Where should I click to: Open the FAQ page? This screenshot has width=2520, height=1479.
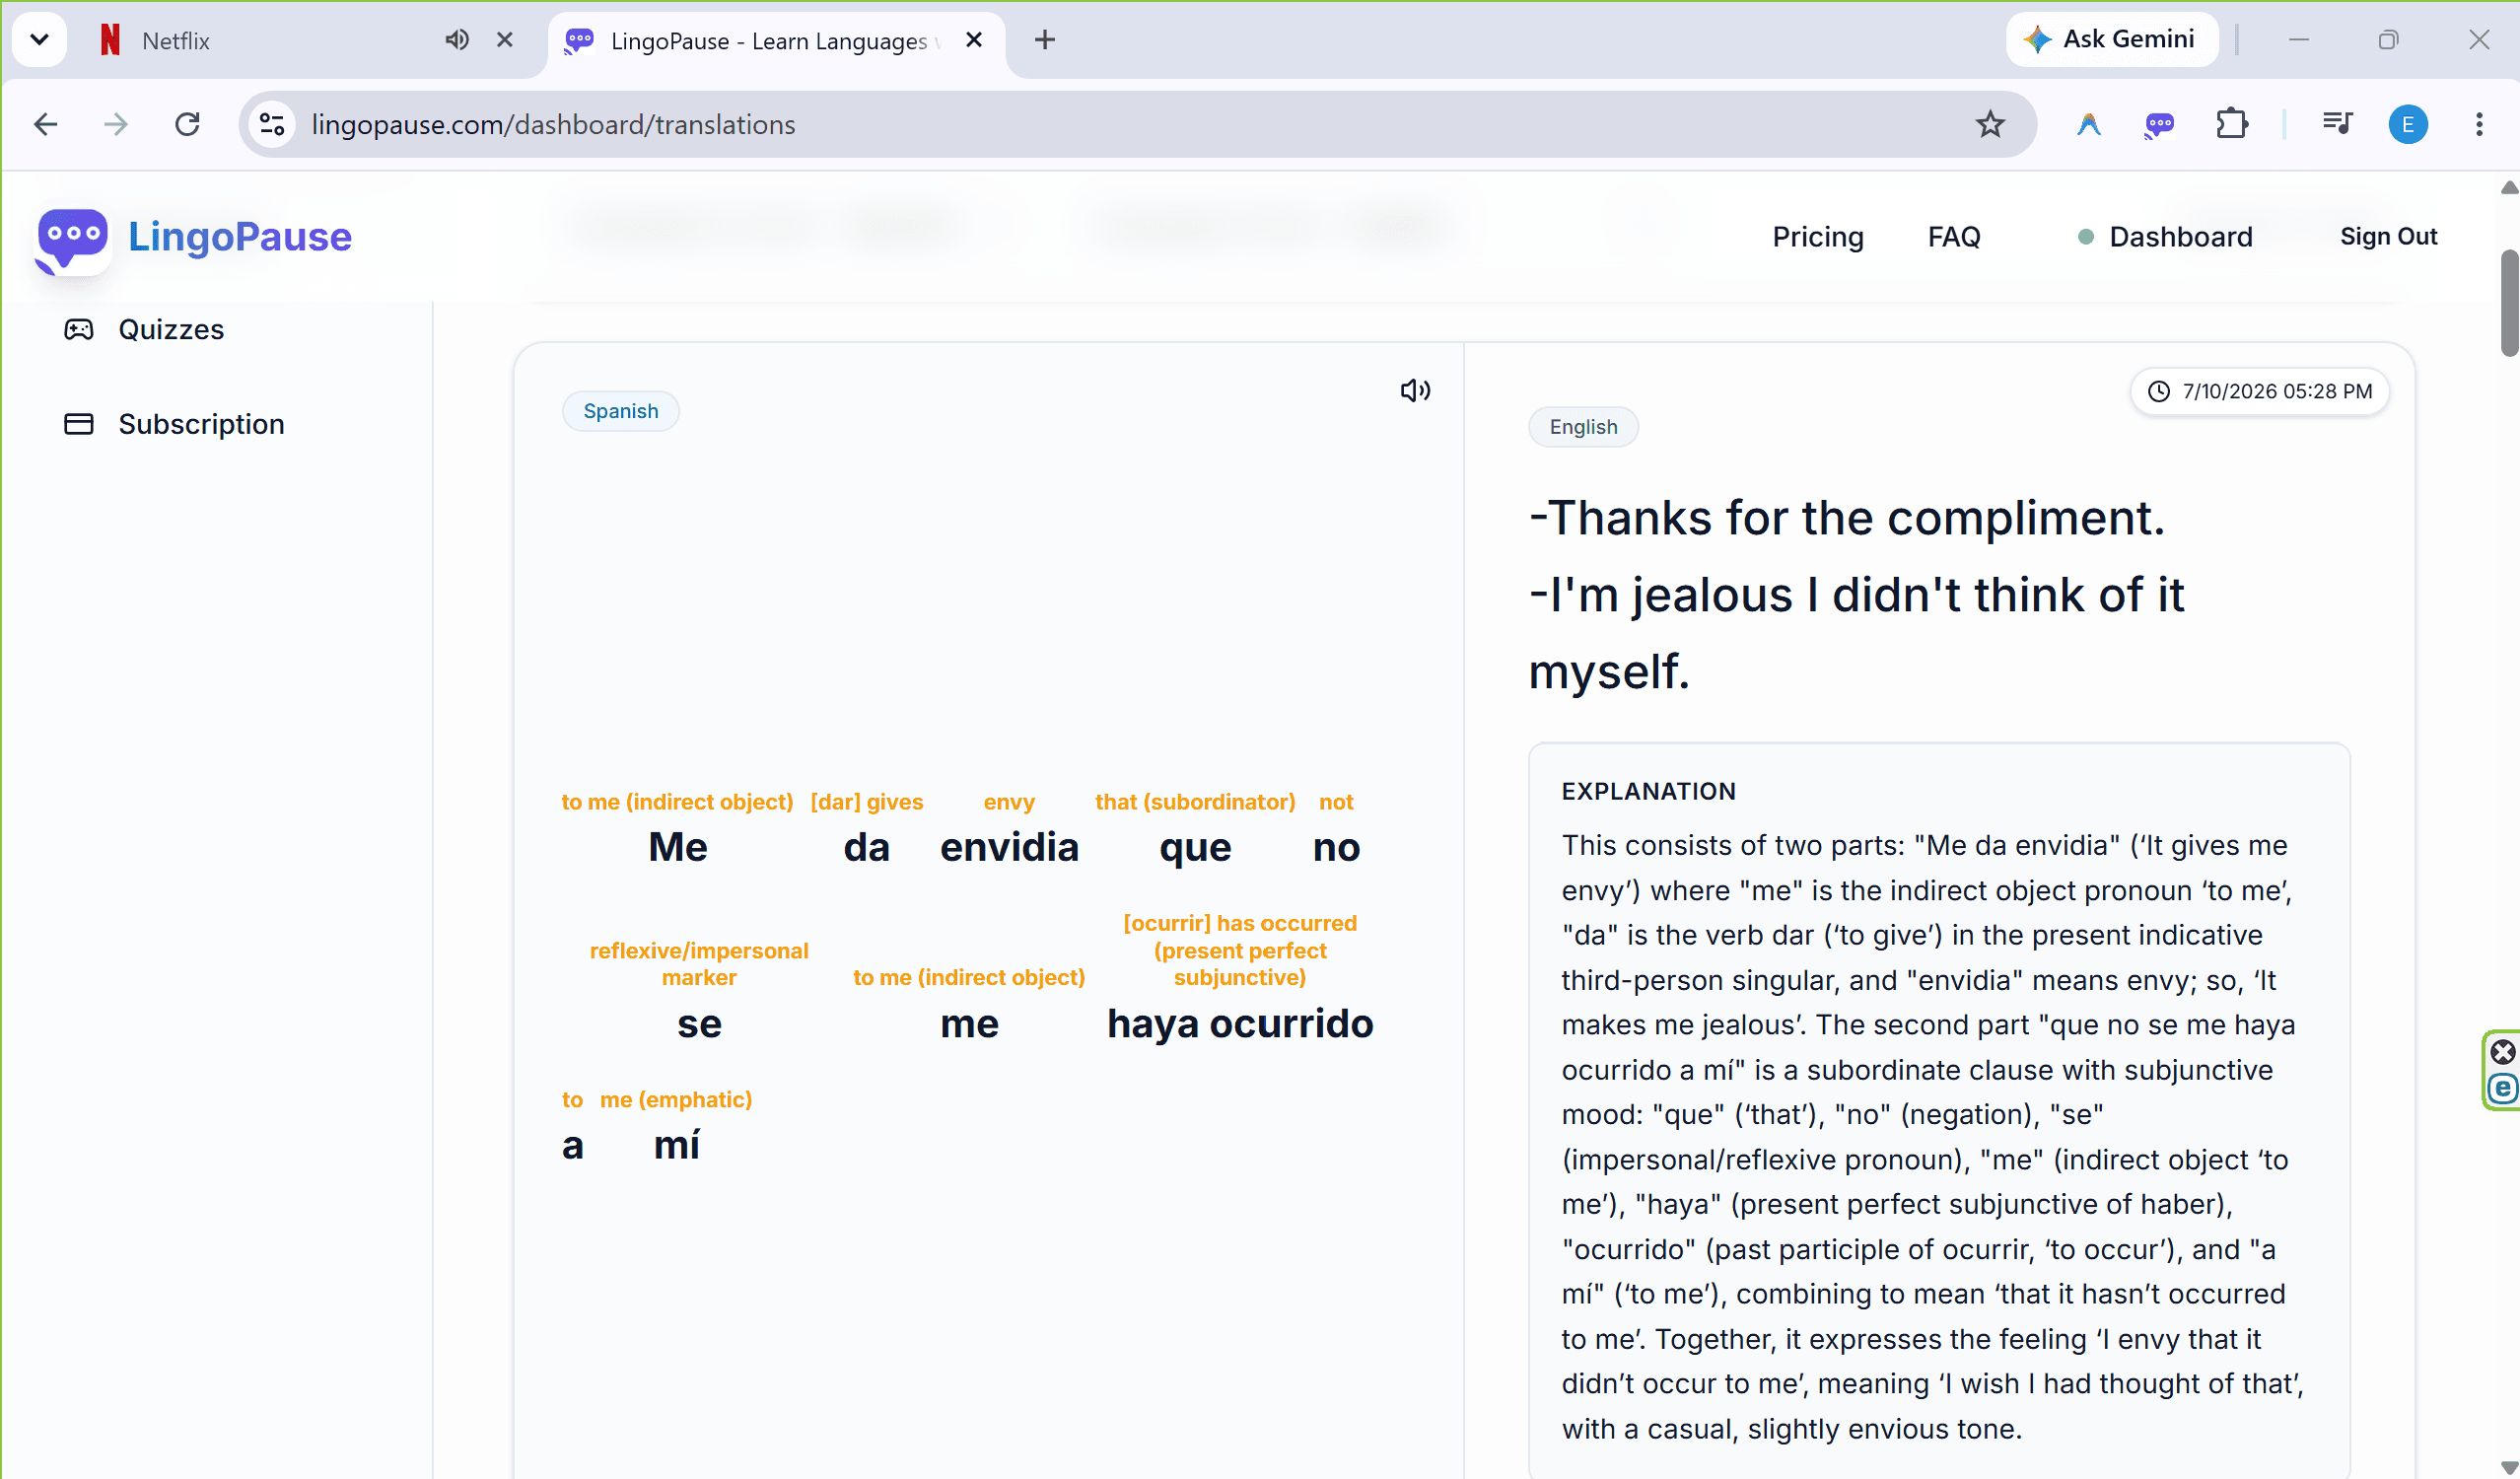pyautogui.click(x=1954, y=237)
